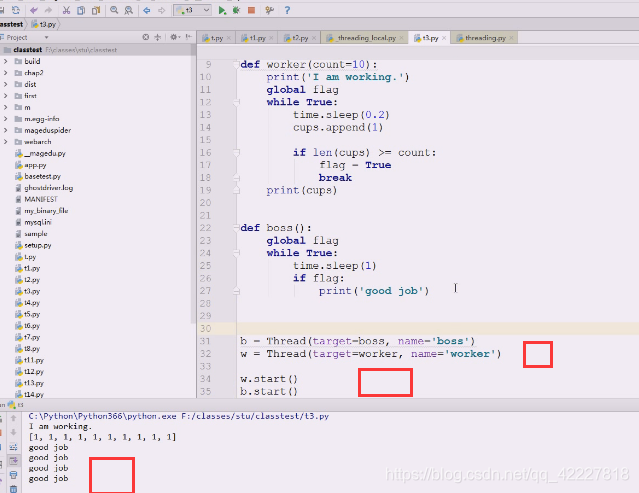The width and height of the screenshot is (639, 493).
Task: Click the Find magnifier icon
Action: point(114,10)
